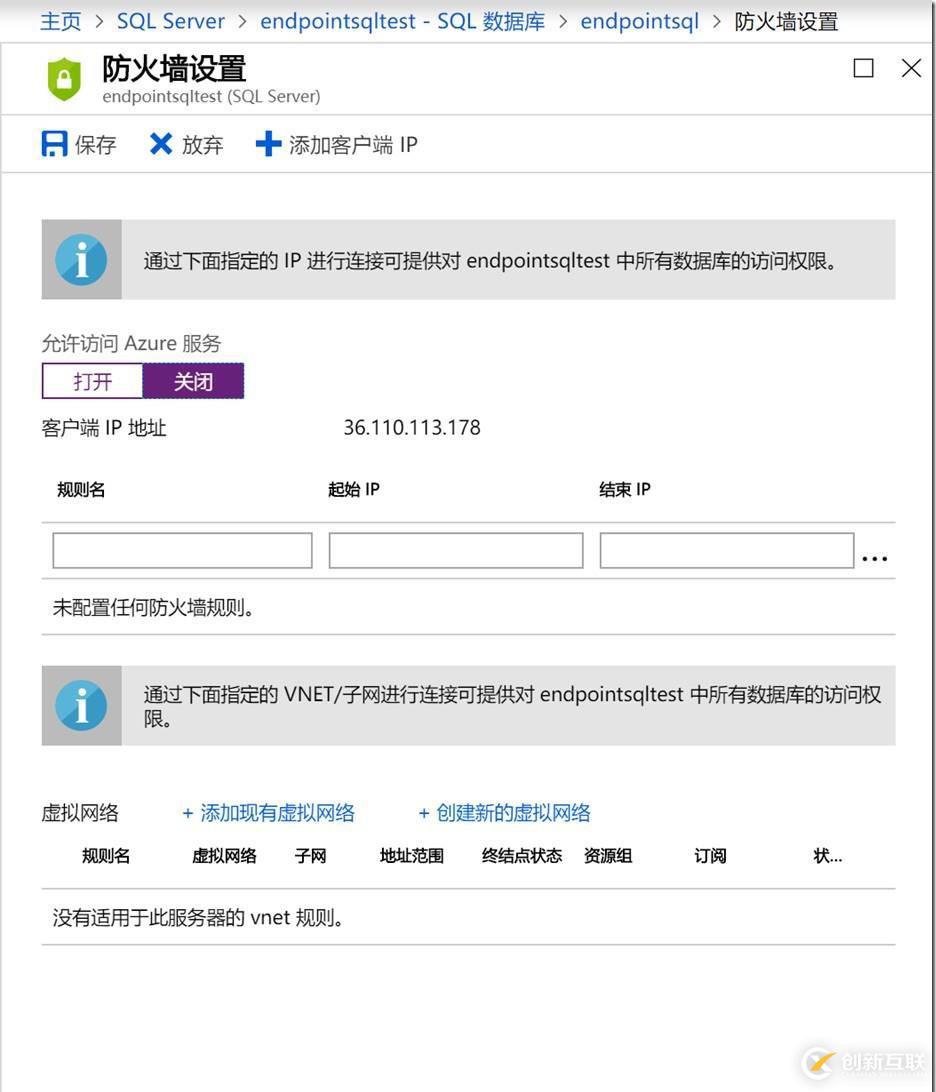Click the truncated 状... column header
This screenshot has width=936, height=1092.
coord(828,856)
